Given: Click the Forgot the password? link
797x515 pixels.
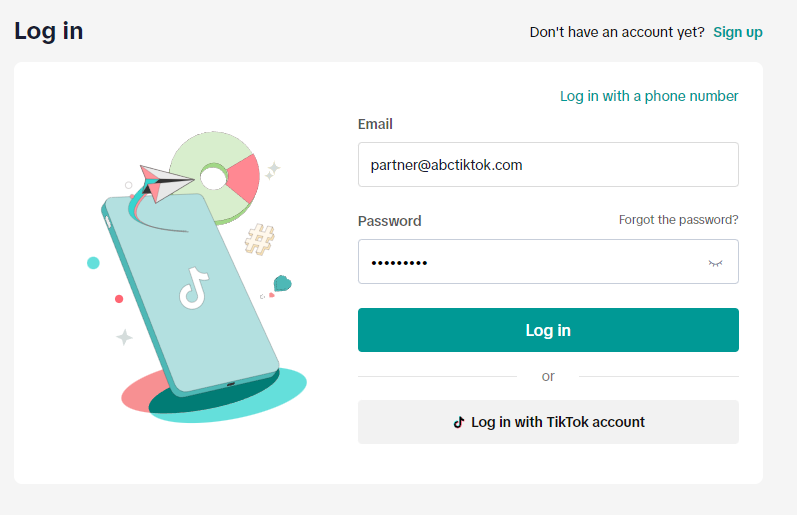Looking at the screenshot, I should (x=678, y=220).
